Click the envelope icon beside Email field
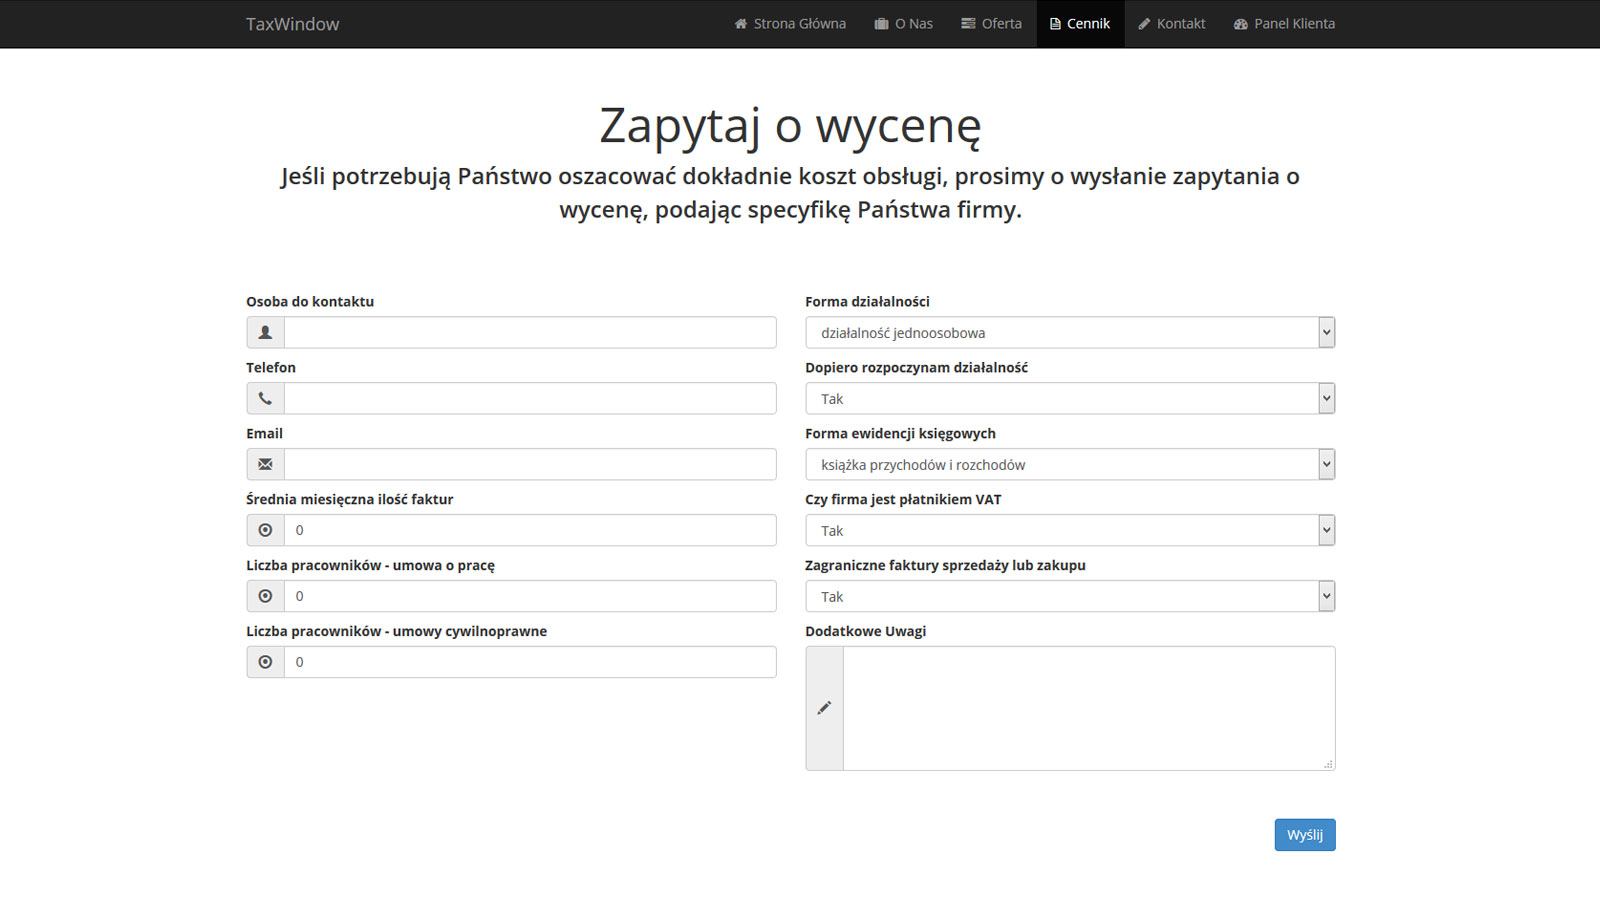This screenshot has width=1600, height=900. click(265, 464)
